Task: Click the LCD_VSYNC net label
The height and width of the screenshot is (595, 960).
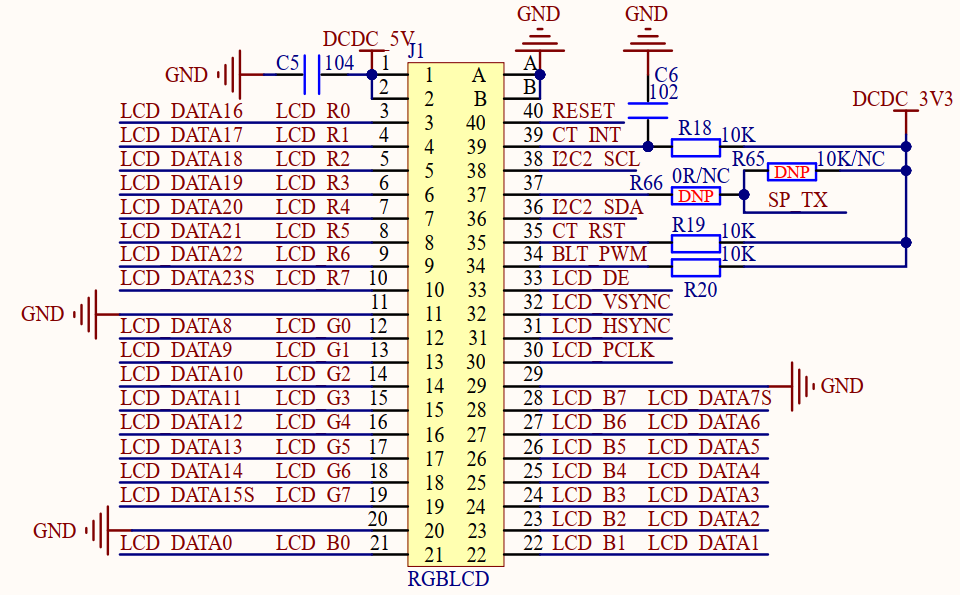Action: click(x=611, y=302)
